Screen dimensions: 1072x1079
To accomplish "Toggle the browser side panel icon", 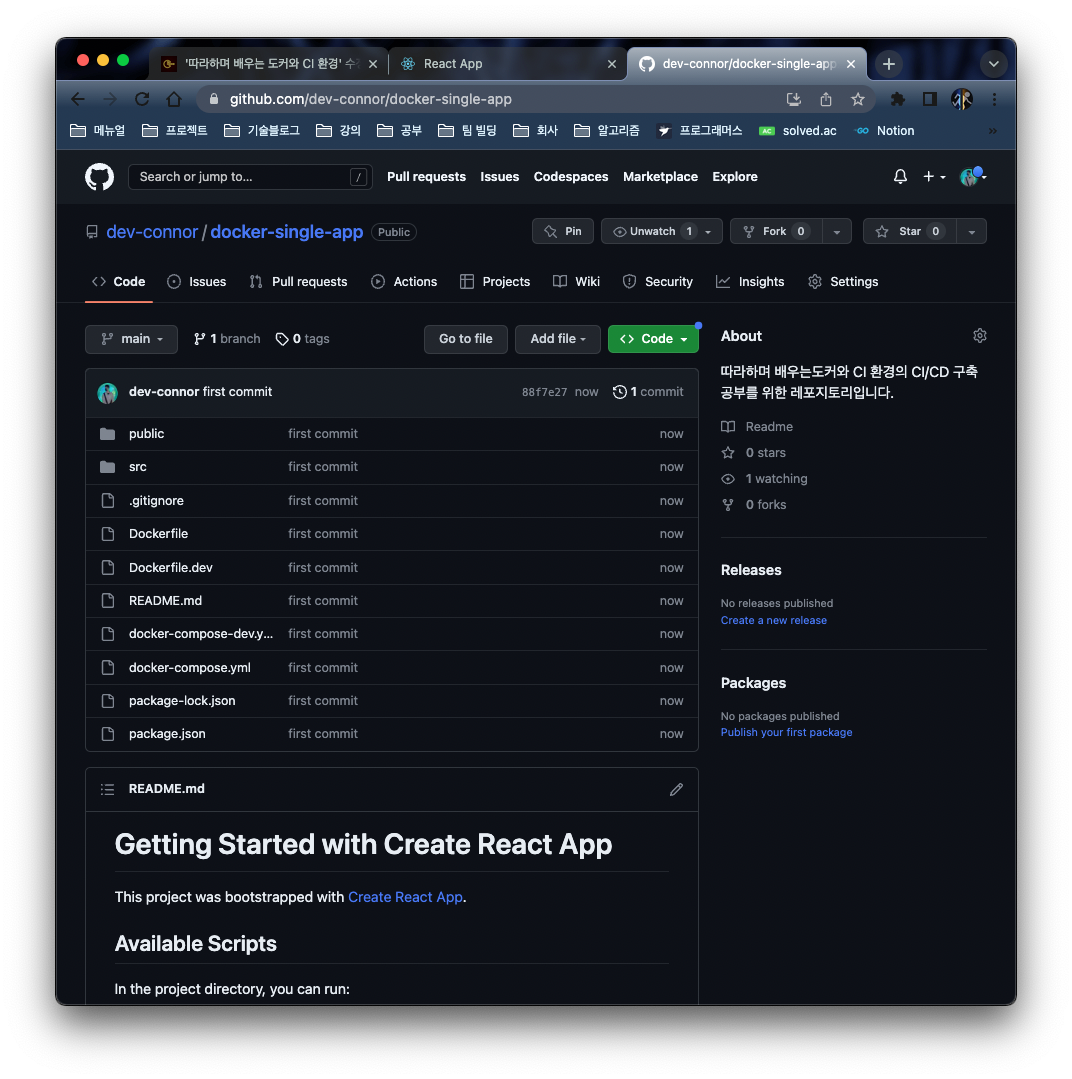I will [x=930, y=99].
